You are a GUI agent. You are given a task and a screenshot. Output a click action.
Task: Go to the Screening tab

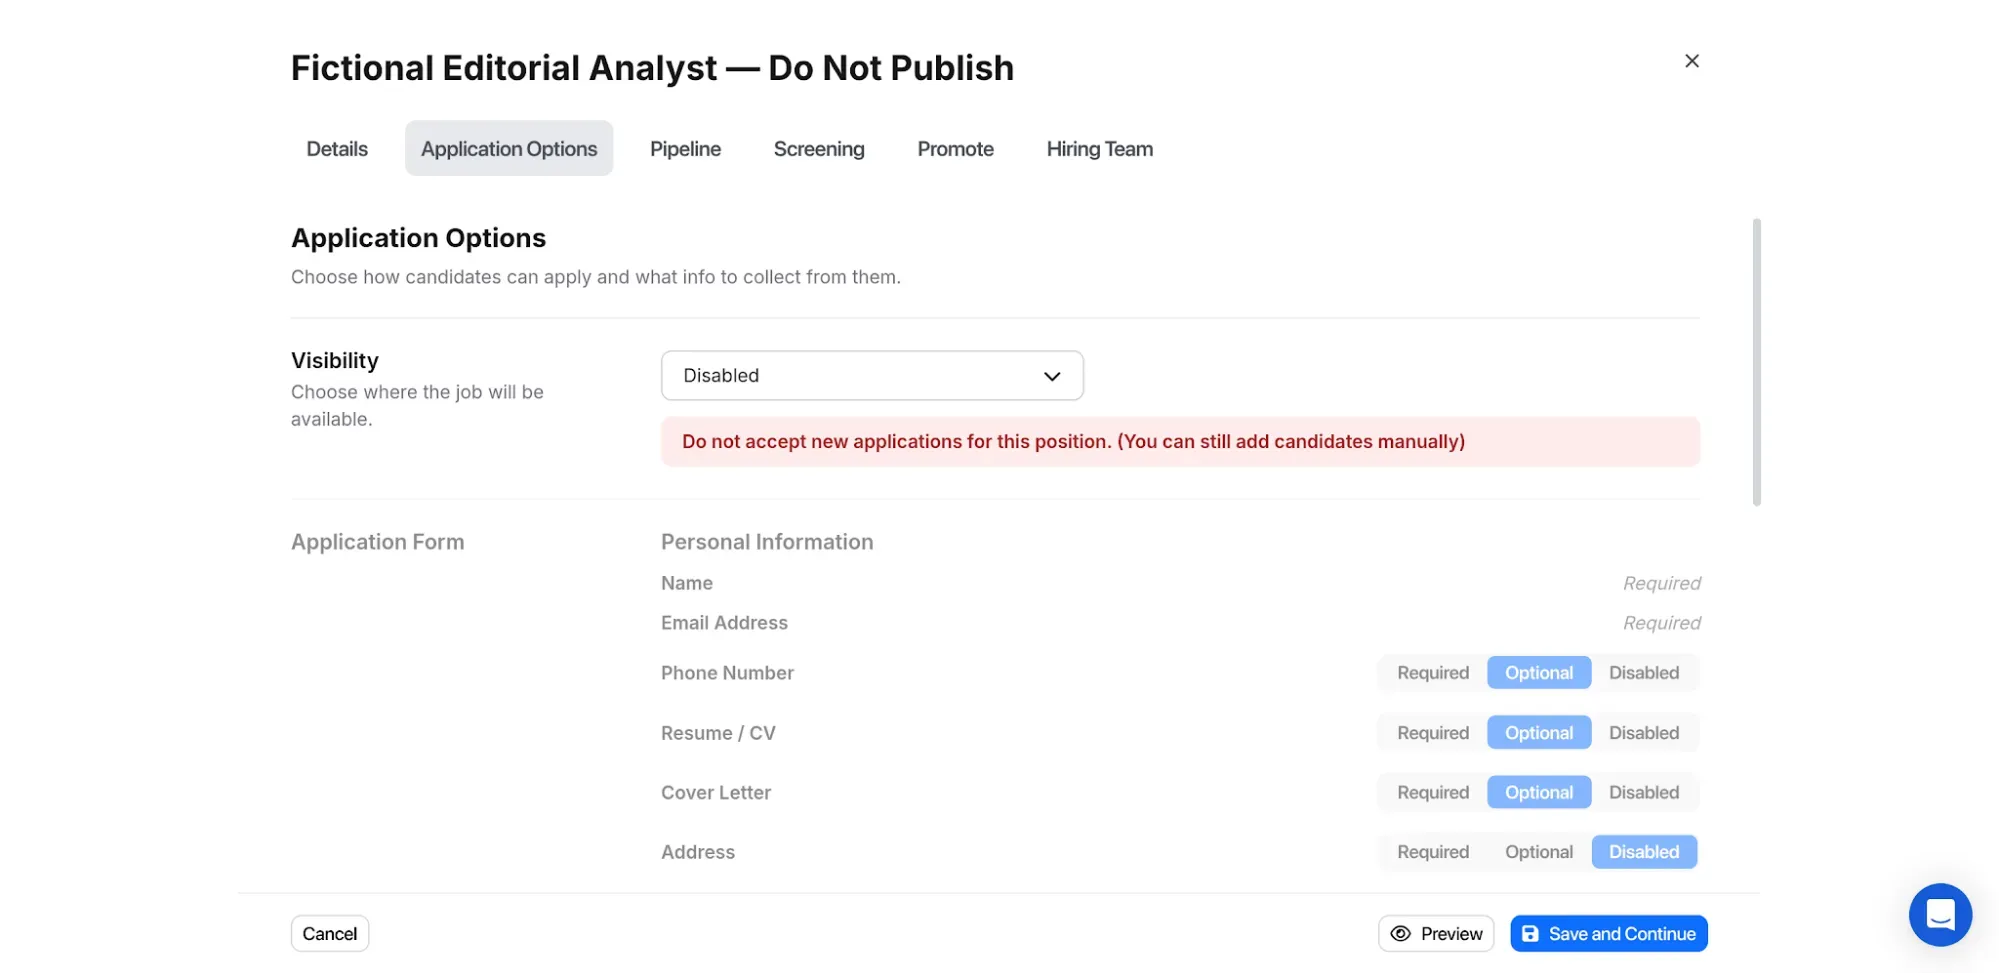[819, 148]
